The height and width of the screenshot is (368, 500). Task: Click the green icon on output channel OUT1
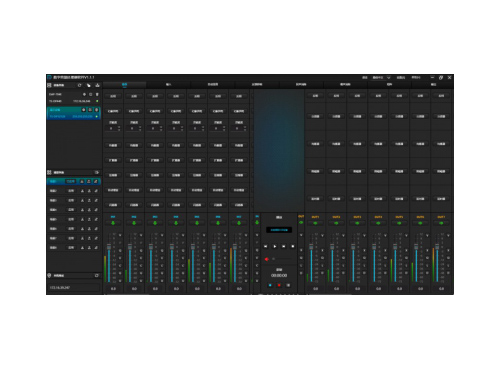pyautogui.click(x=315, y=223)
